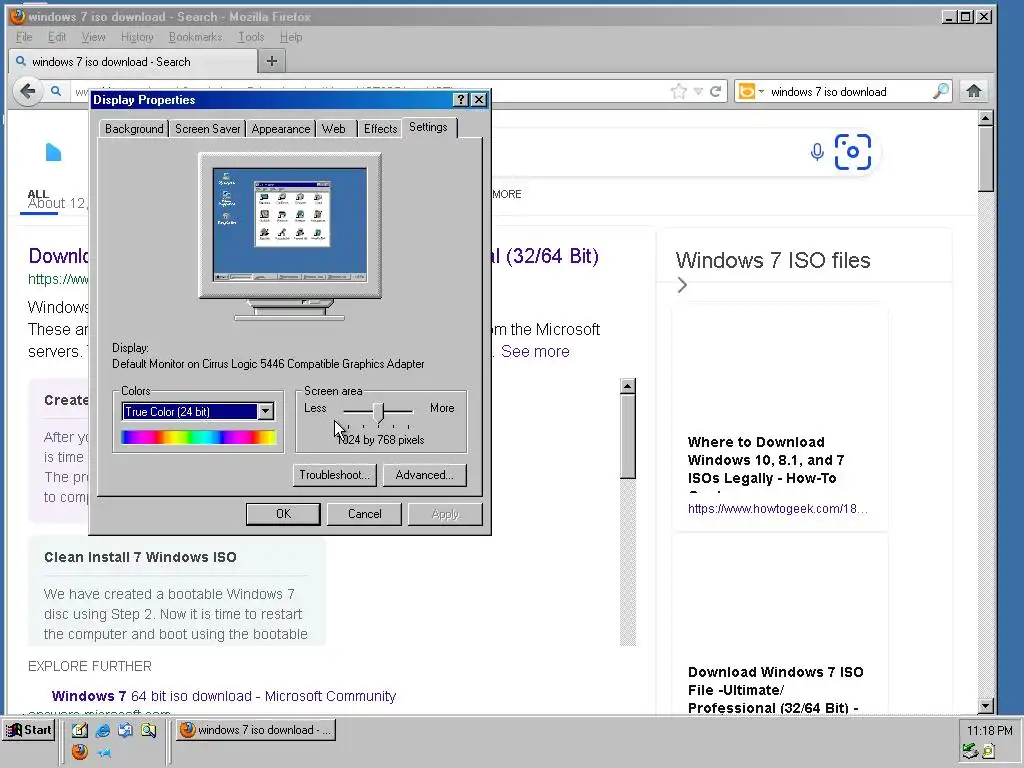Click the blue fish quick launch icon

(104, 753)
